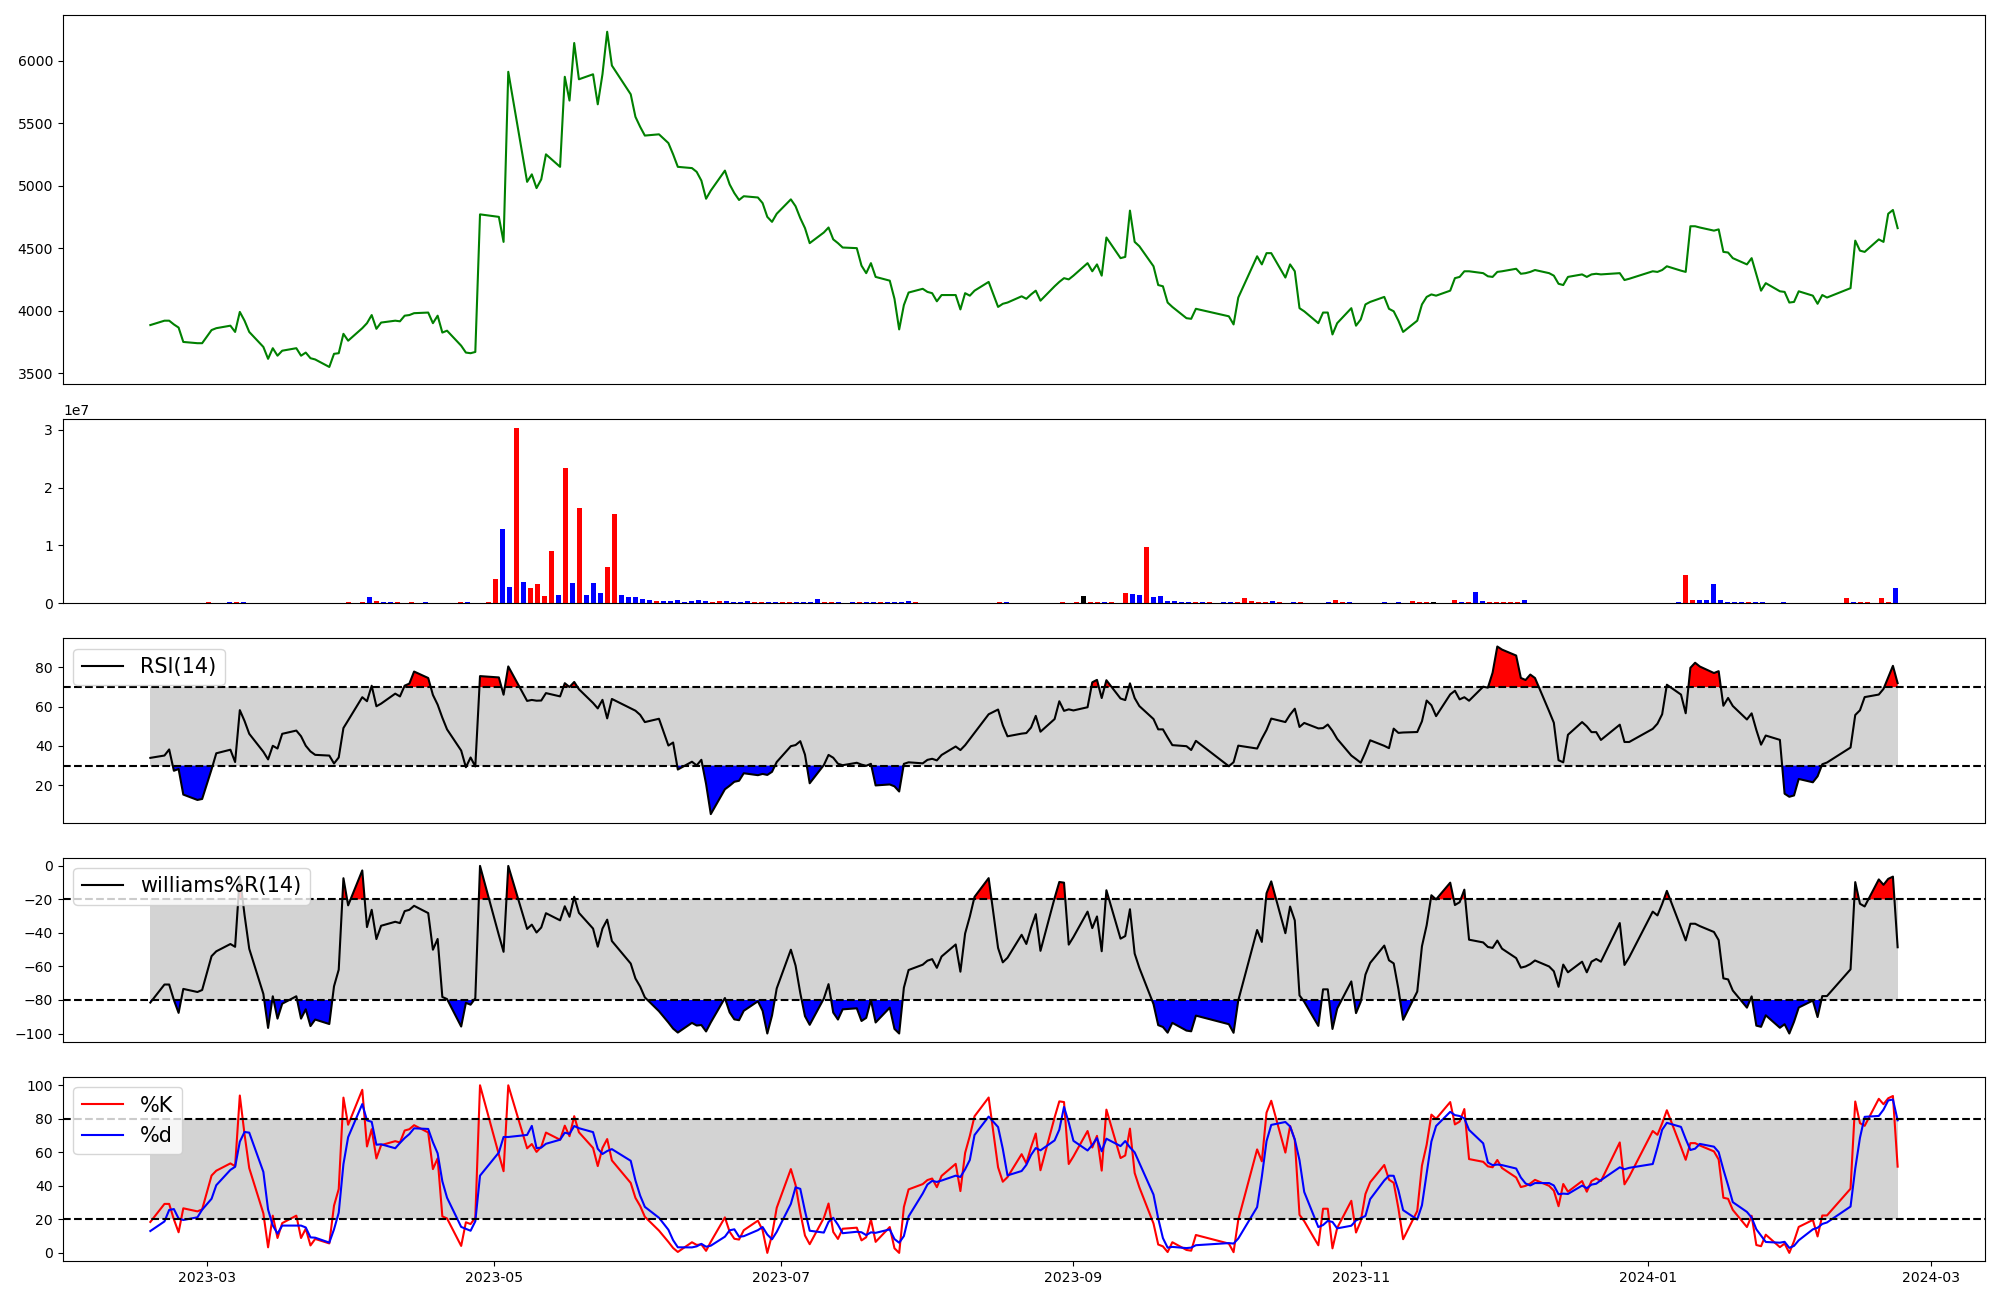Select the 2023-05 x-axis date label
The width and height of the screenshot is (2000, 1300).
click(494, 1277)
